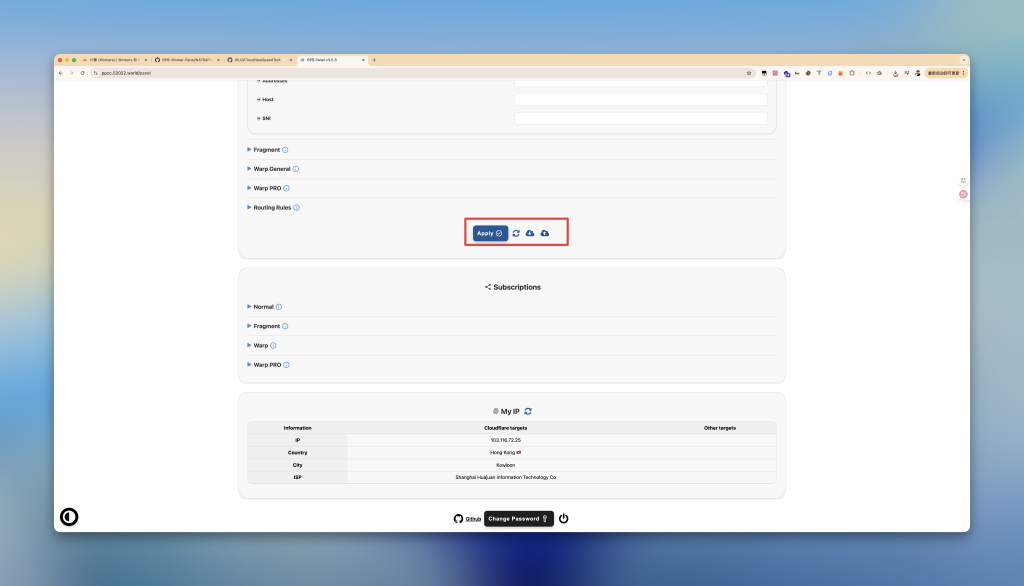Click the first cloud icon after Apply
Viewport: 1024px width, 586px height.
tap(530, 233)
